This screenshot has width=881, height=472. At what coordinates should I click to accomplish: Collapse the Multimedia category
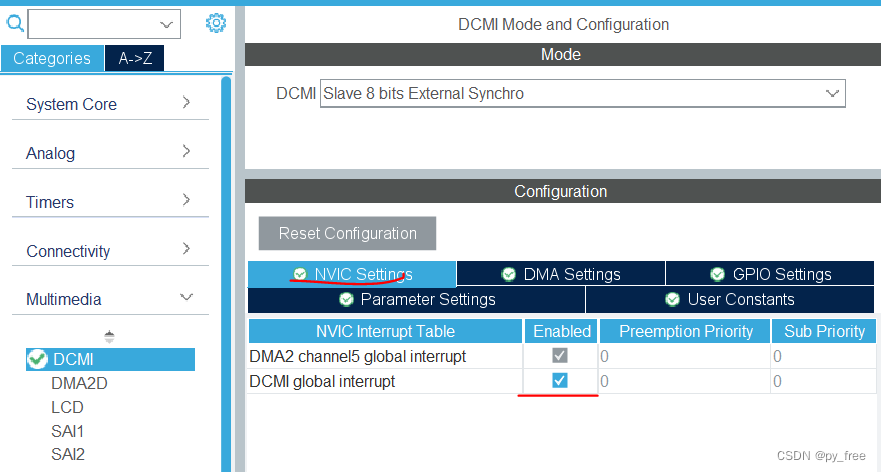pyautogui.click(x=110, y=299)
